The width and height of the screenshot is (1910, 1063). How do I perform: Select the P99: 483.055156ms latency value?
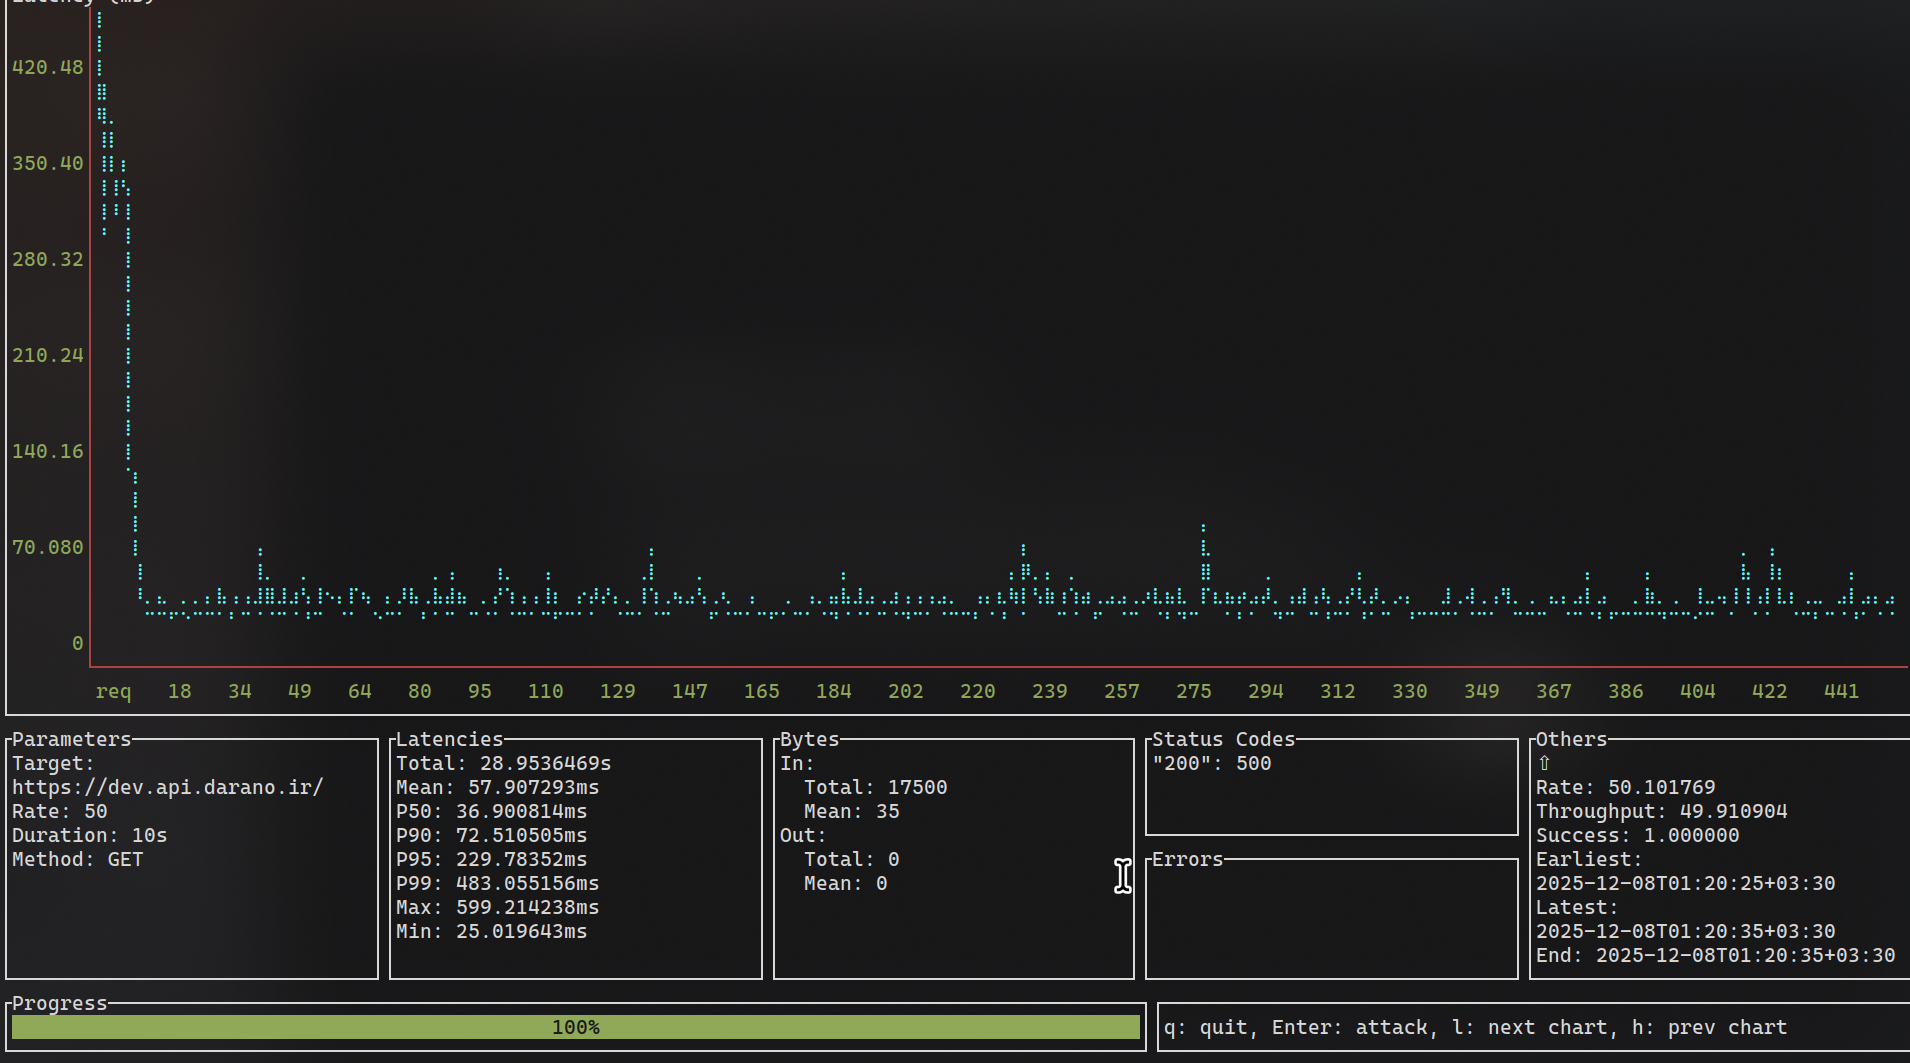point(497,883)
